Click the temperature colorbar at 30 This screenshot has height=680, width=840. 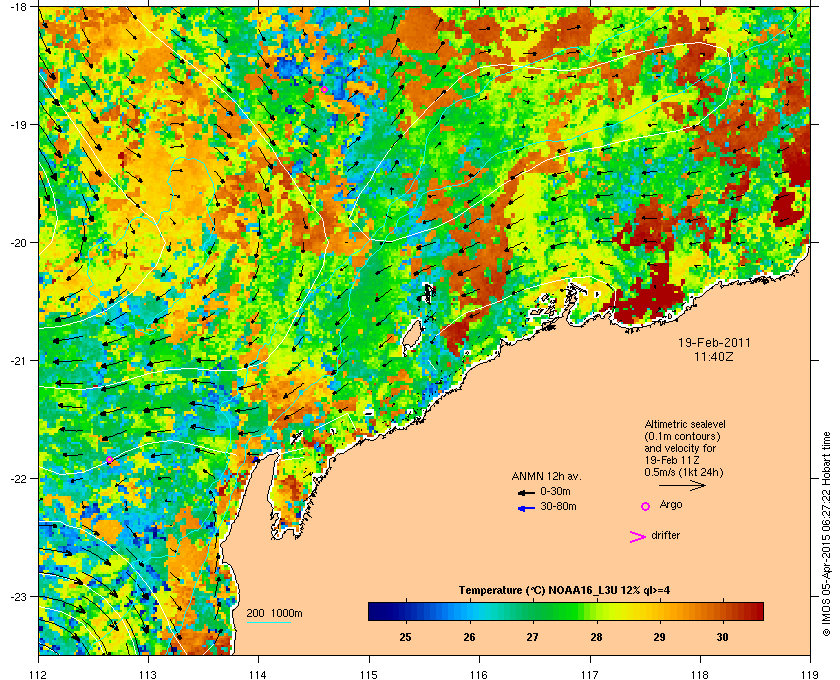[x=722, y=611]
